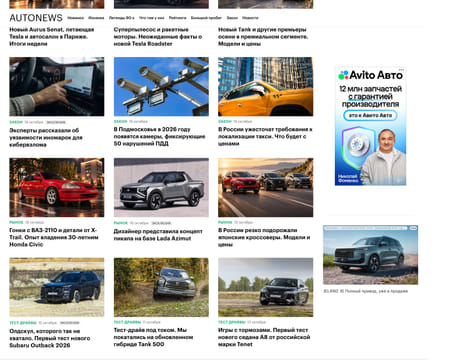Open the Новинки menu item
Viewport: 463px width, 360px height.
tap(75, 18)
